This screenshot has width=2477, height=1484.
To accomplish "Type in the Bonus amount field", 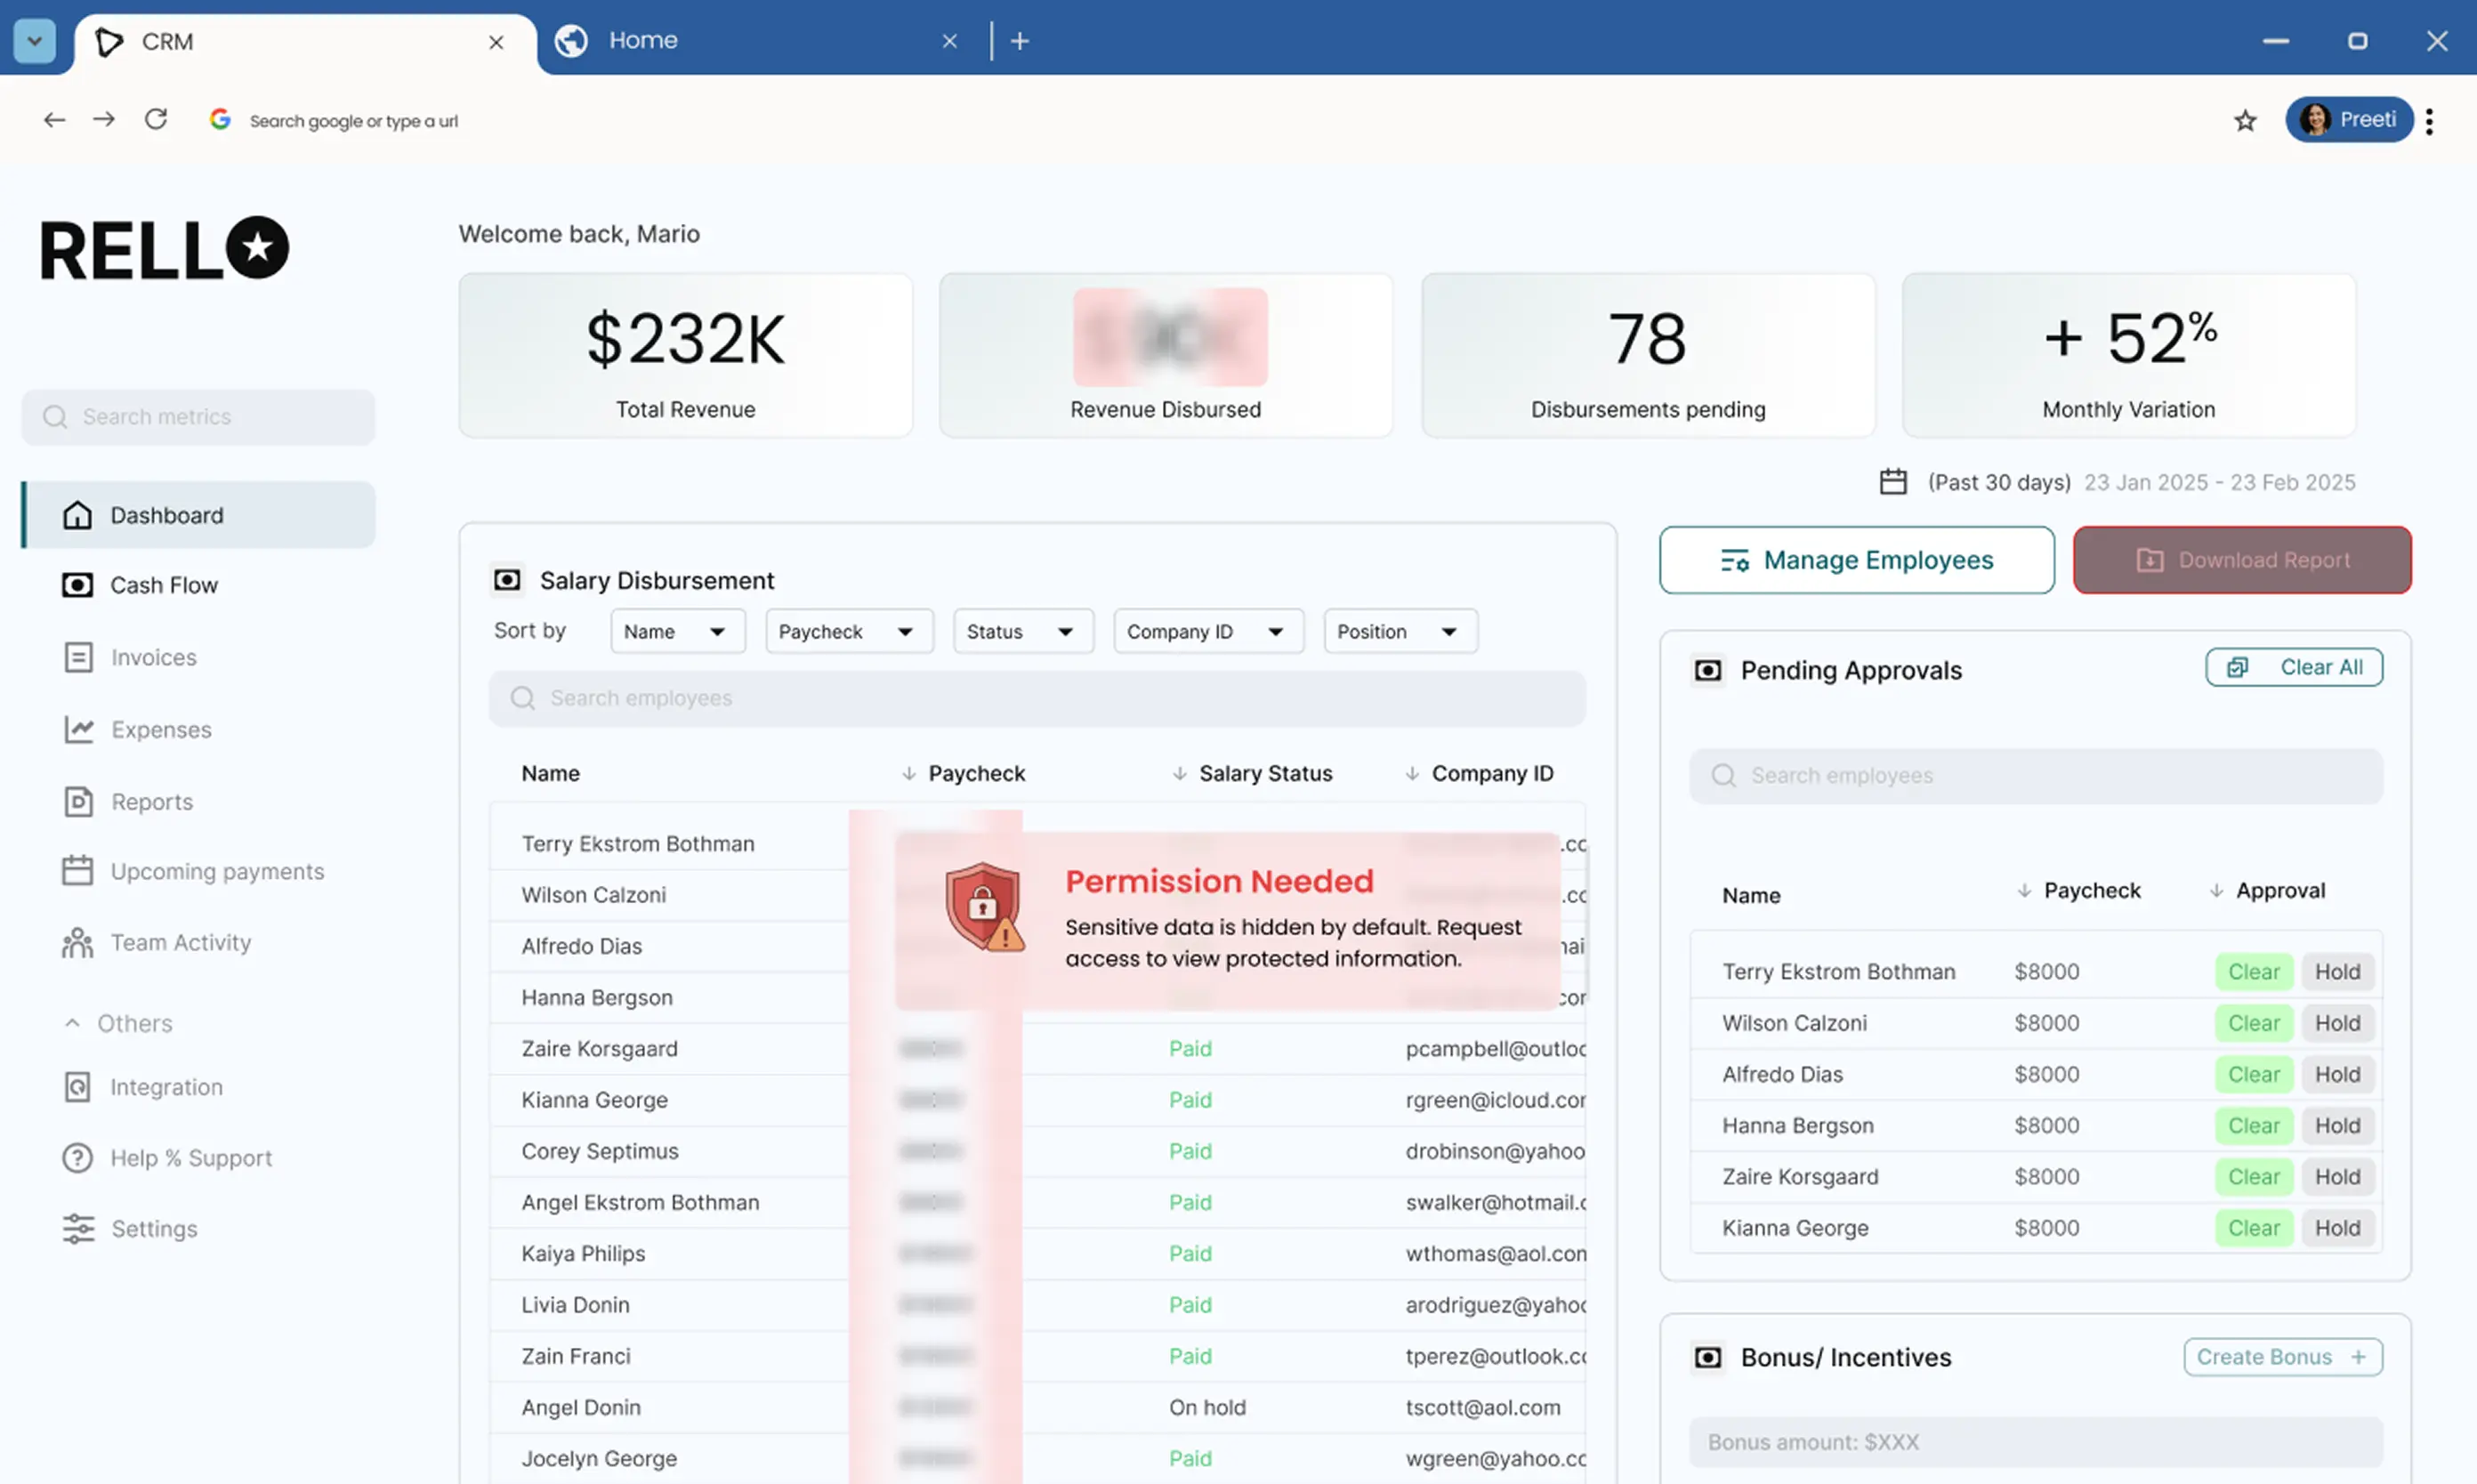I will [x=2035, y=1441].
